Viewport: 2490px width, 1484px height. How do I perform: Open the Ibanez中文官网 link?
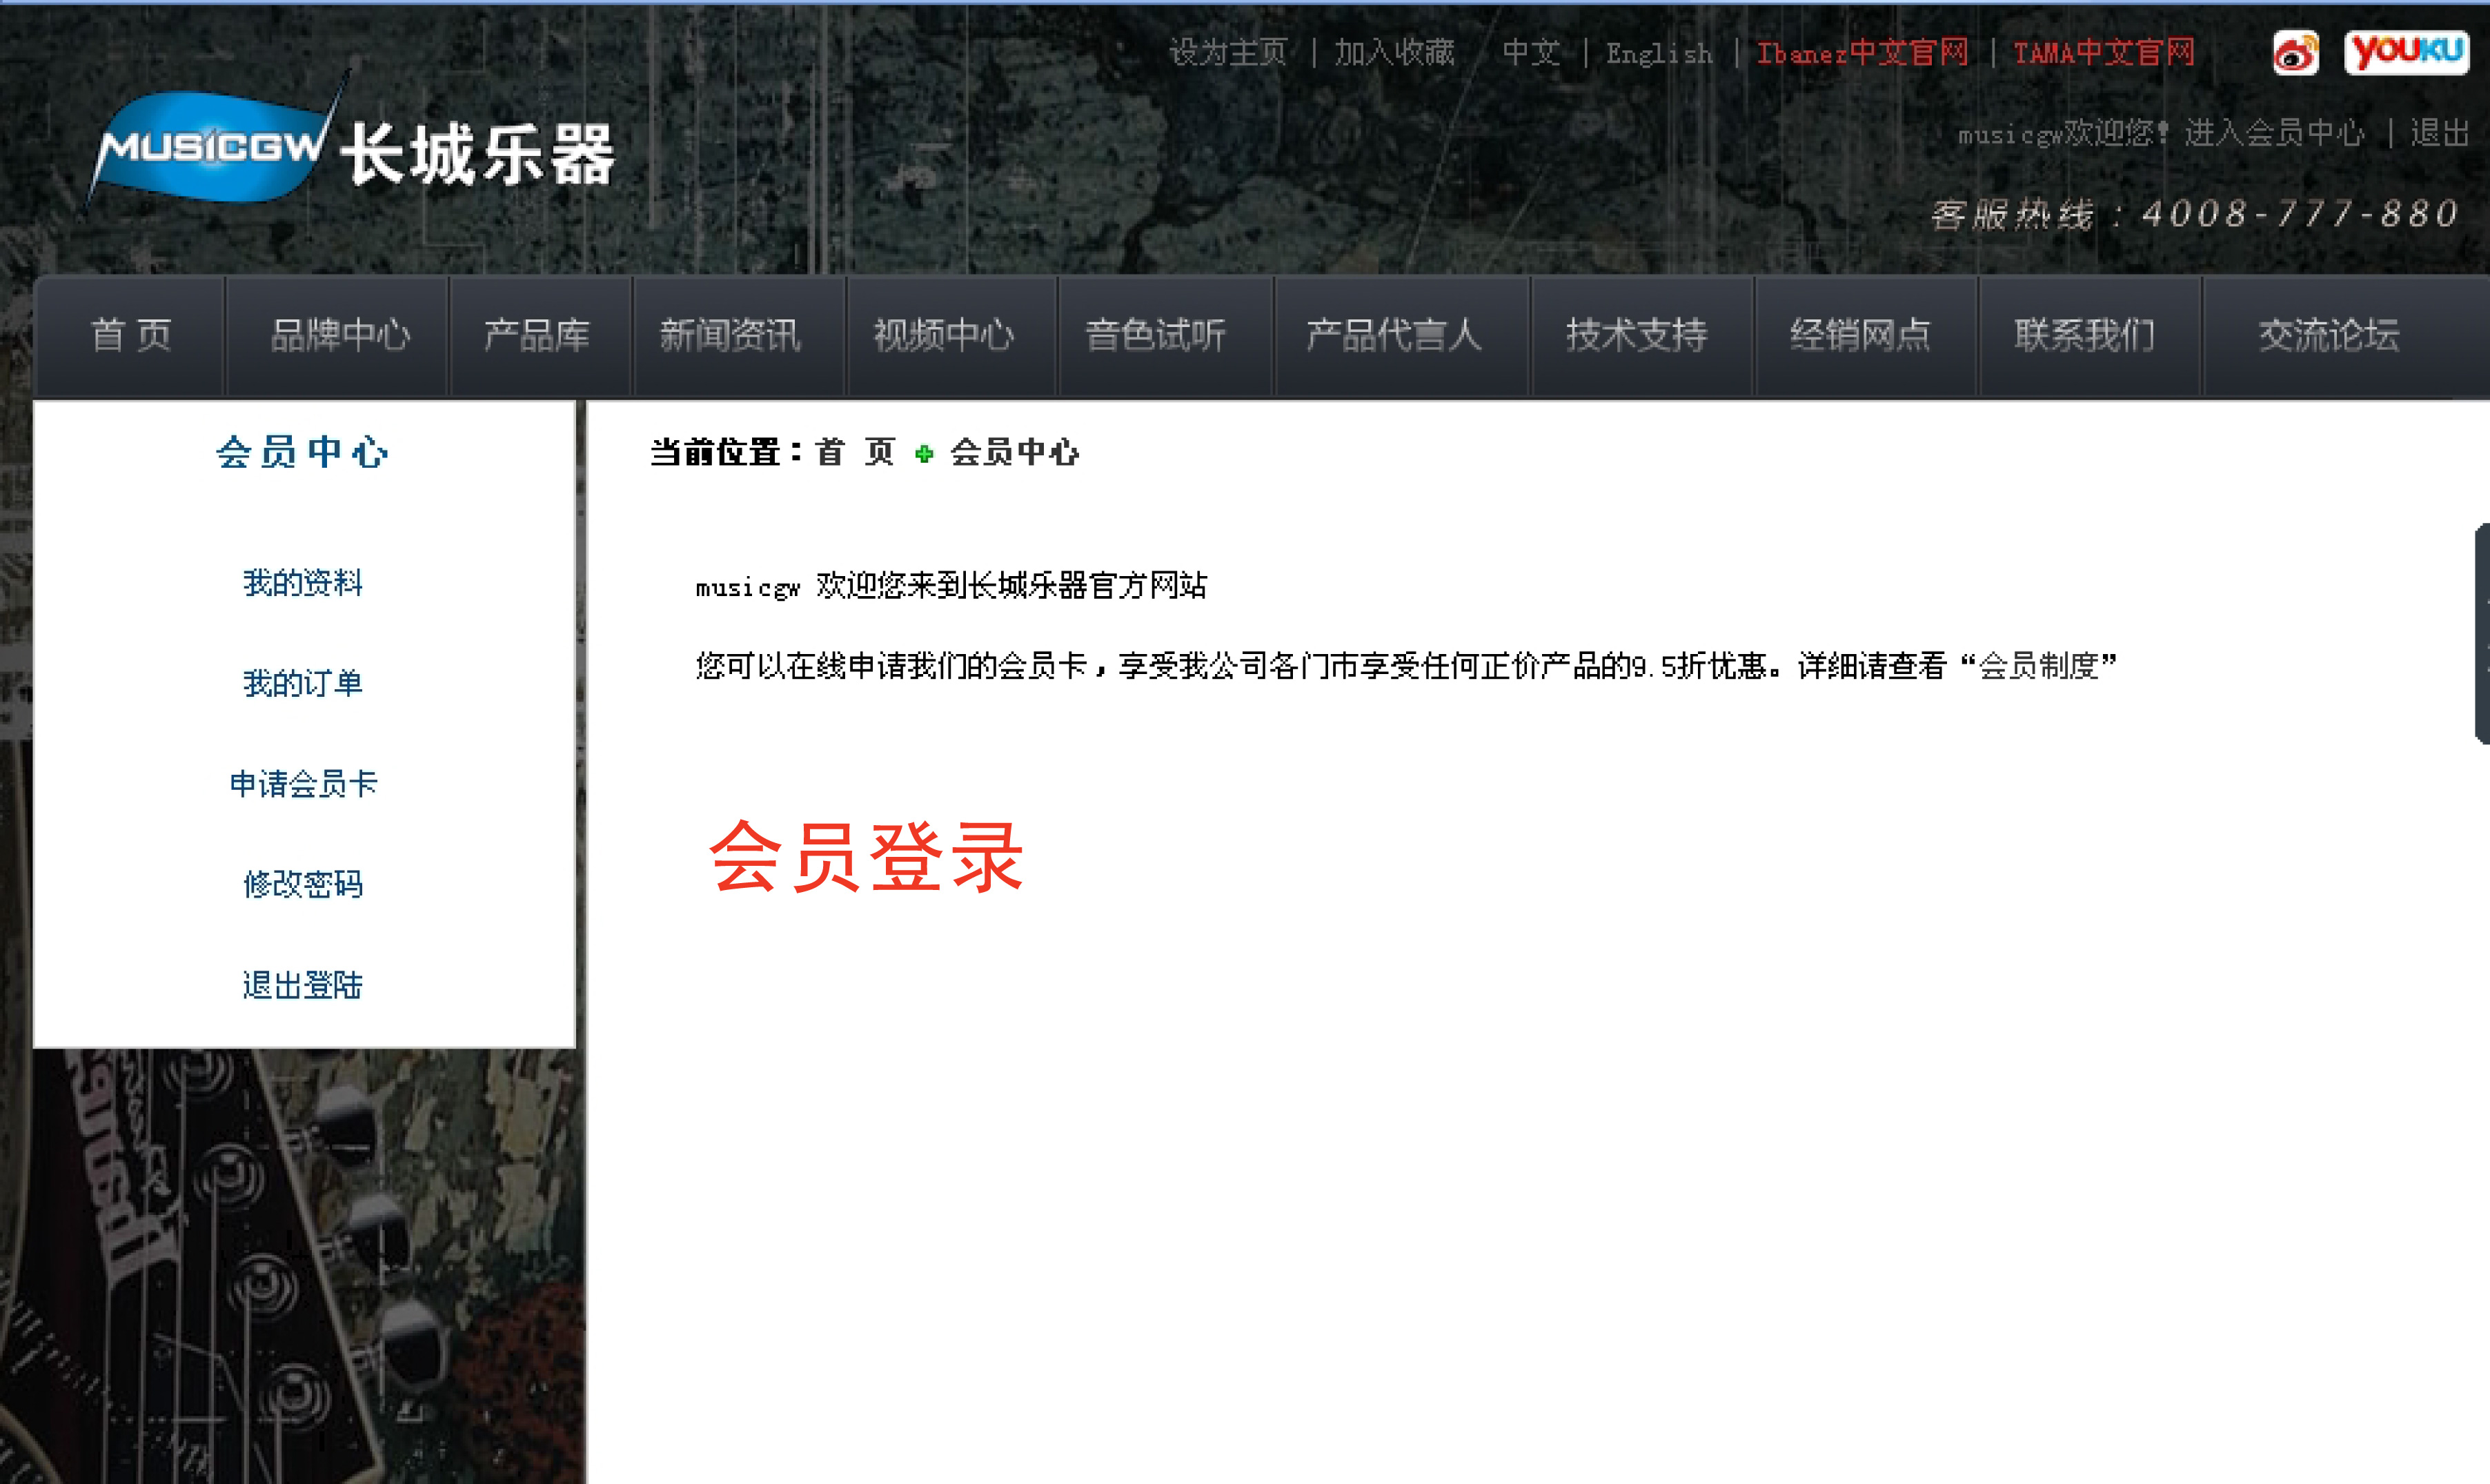click(1862, 53)
